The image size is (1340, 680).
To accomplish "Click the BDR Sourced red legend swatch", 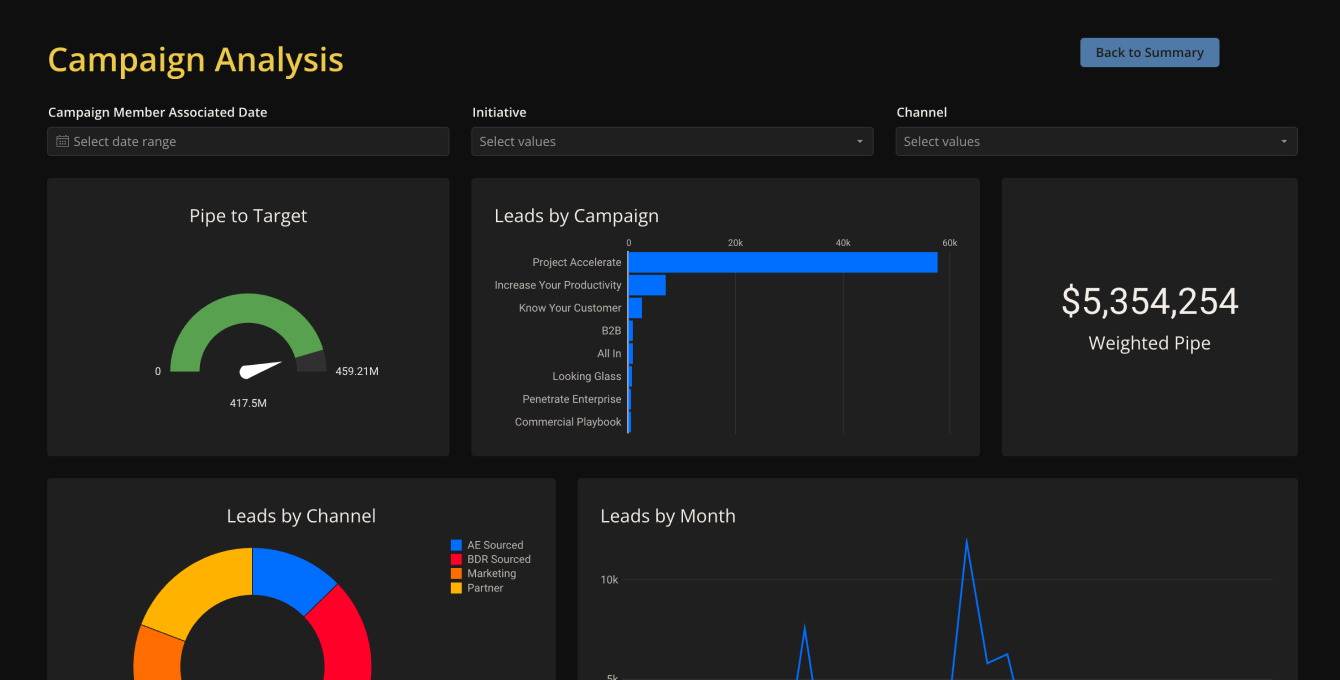I will tap(457, 559).
